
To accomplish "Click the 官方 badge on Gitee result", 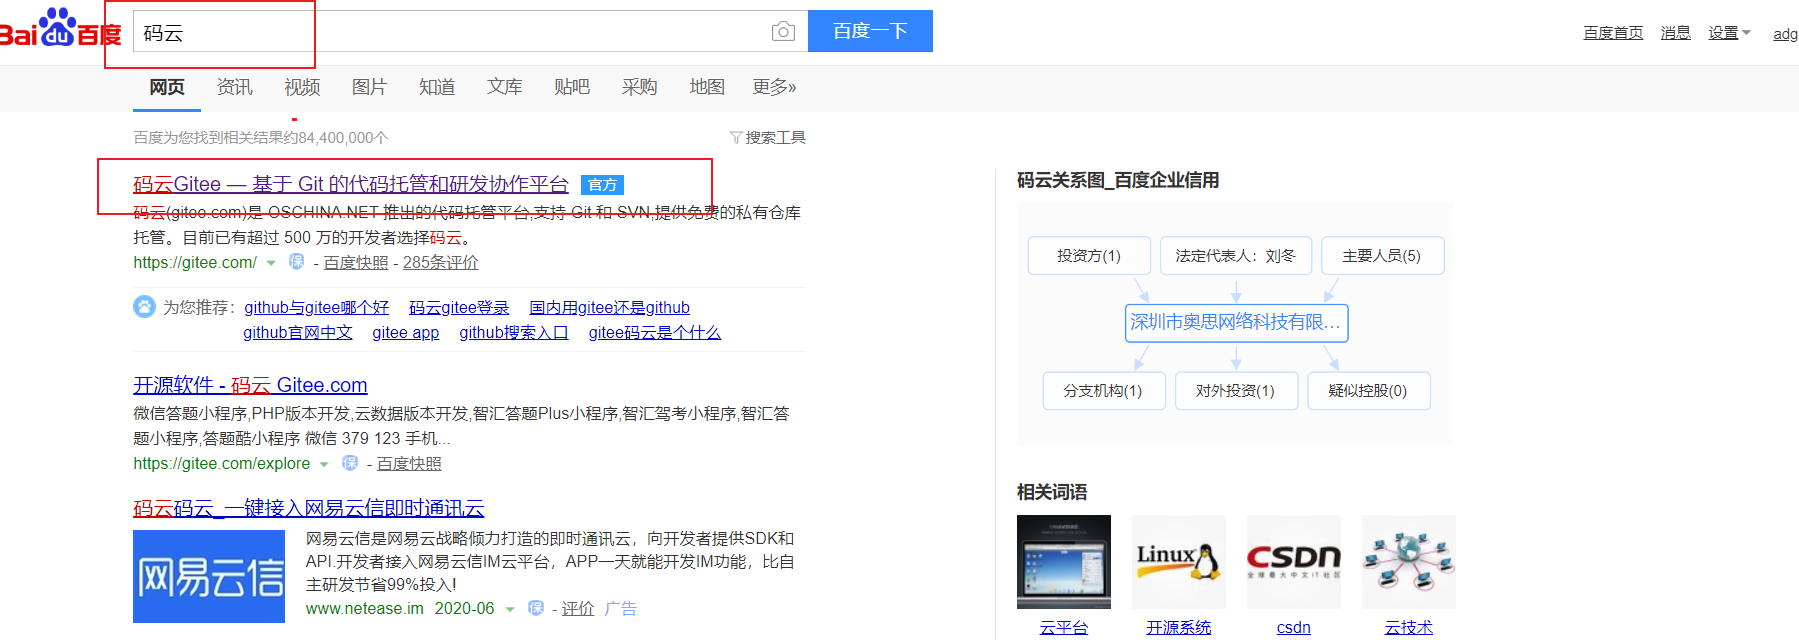I will point(602,185).
